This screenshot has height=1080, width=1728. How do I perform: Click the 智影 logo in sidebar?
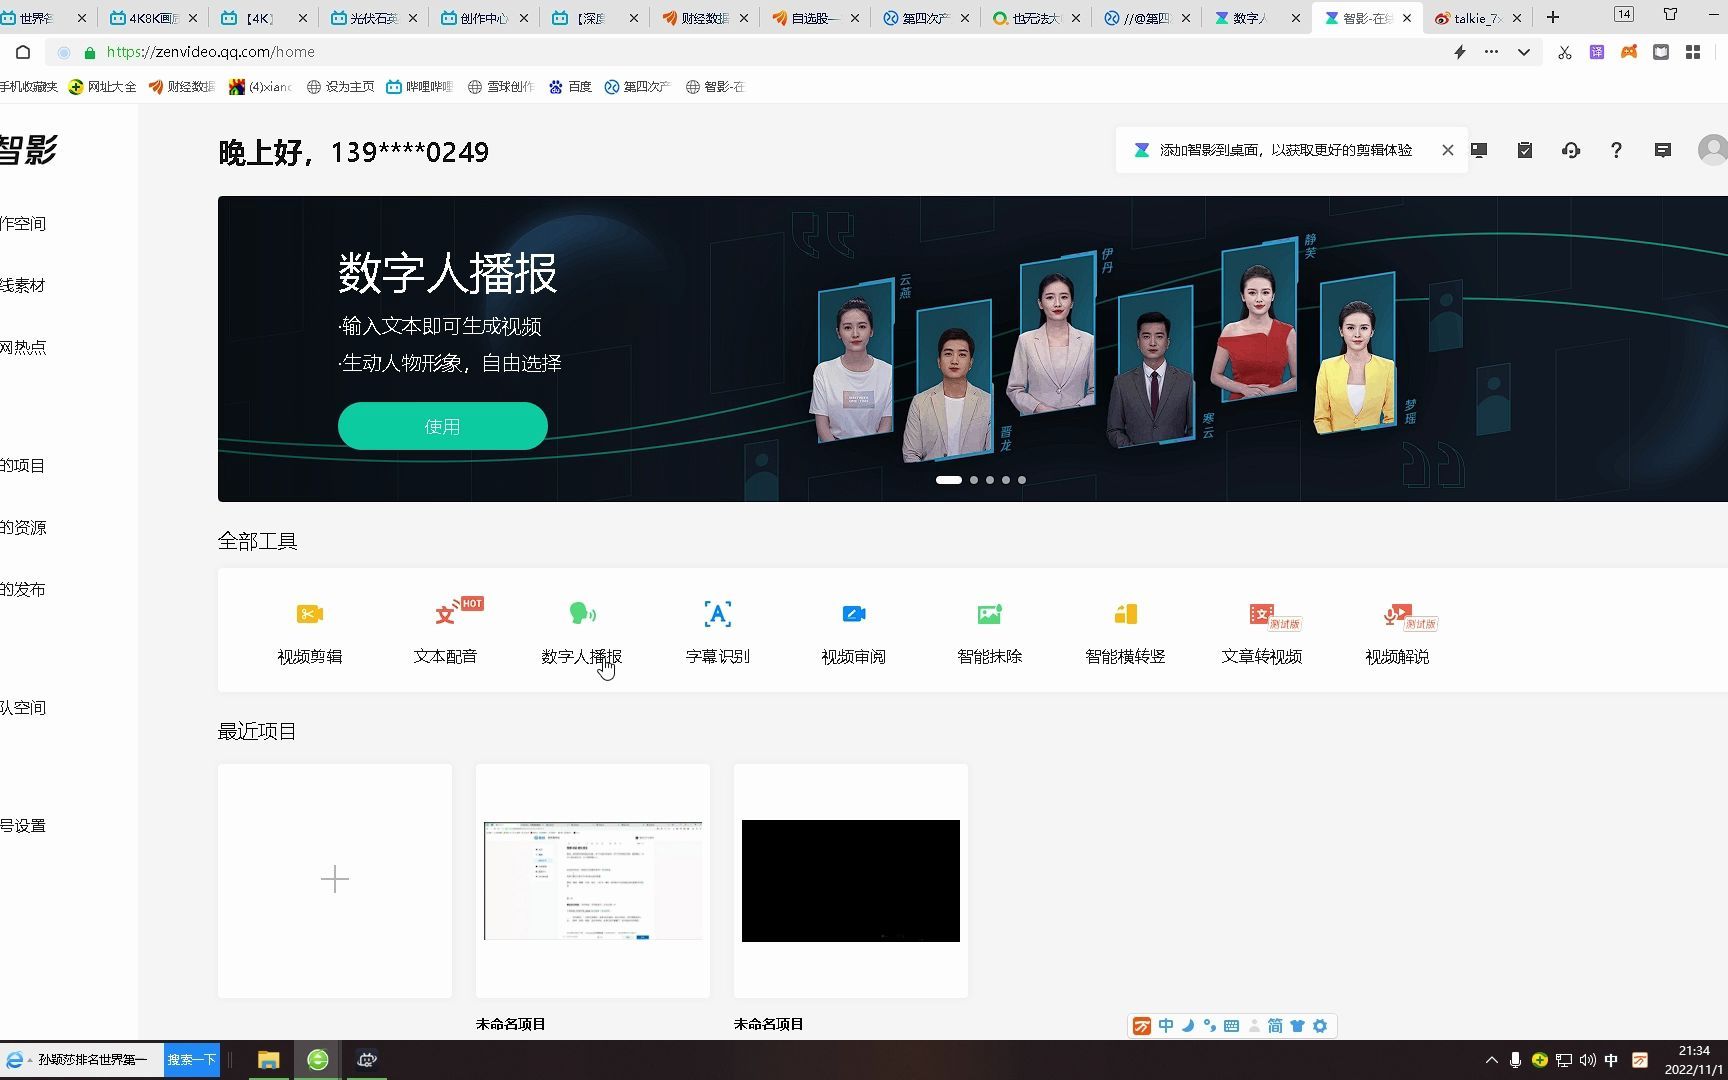[x=28, y=150]
